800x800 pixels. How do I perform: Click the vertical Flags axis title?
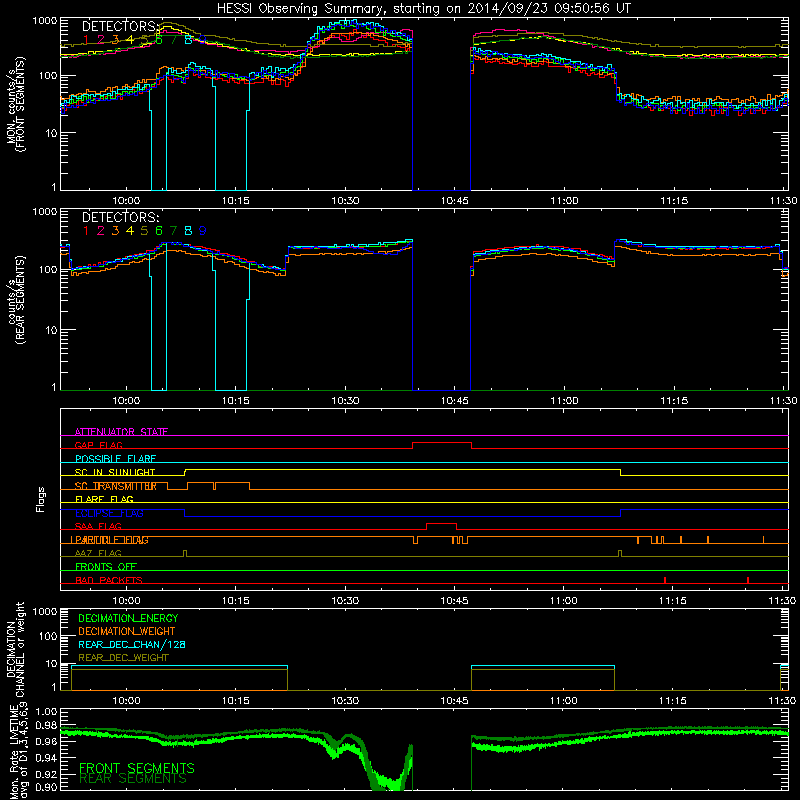click(41, 499)
